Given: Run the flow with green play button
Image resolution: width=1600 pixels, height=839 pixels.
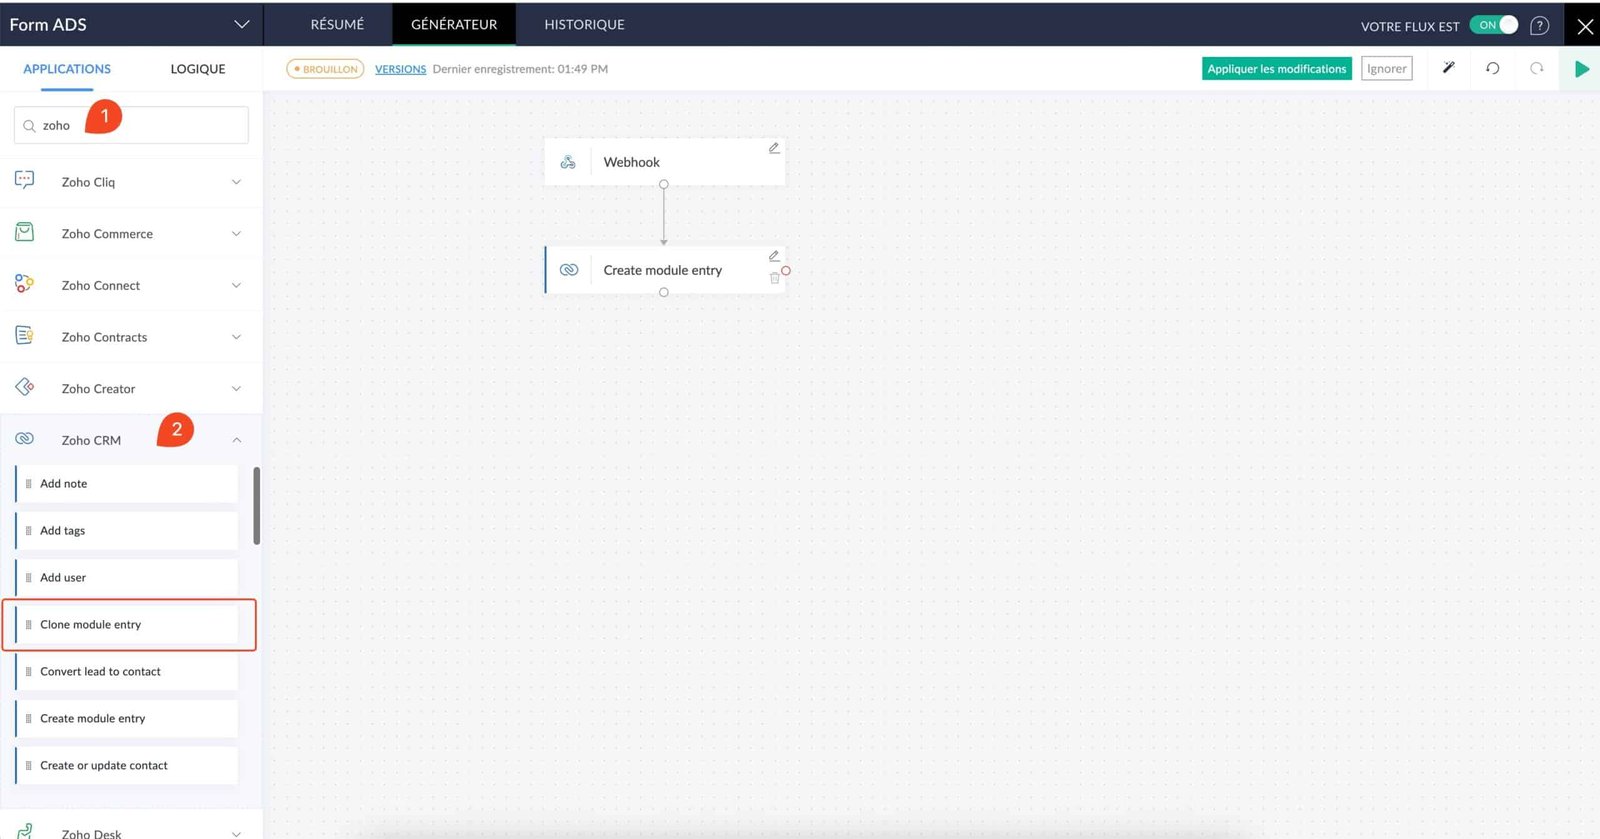Looking at the screenshot, I should (1581, 69).
